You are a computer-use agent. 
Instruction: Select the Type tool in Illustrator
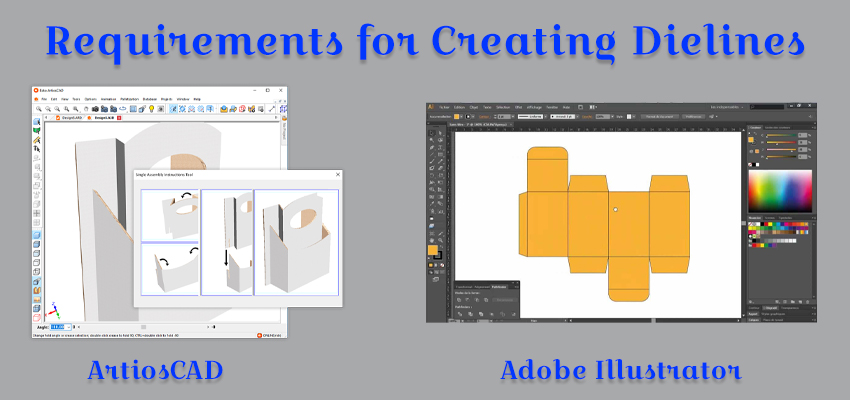[x=440, y=147]
